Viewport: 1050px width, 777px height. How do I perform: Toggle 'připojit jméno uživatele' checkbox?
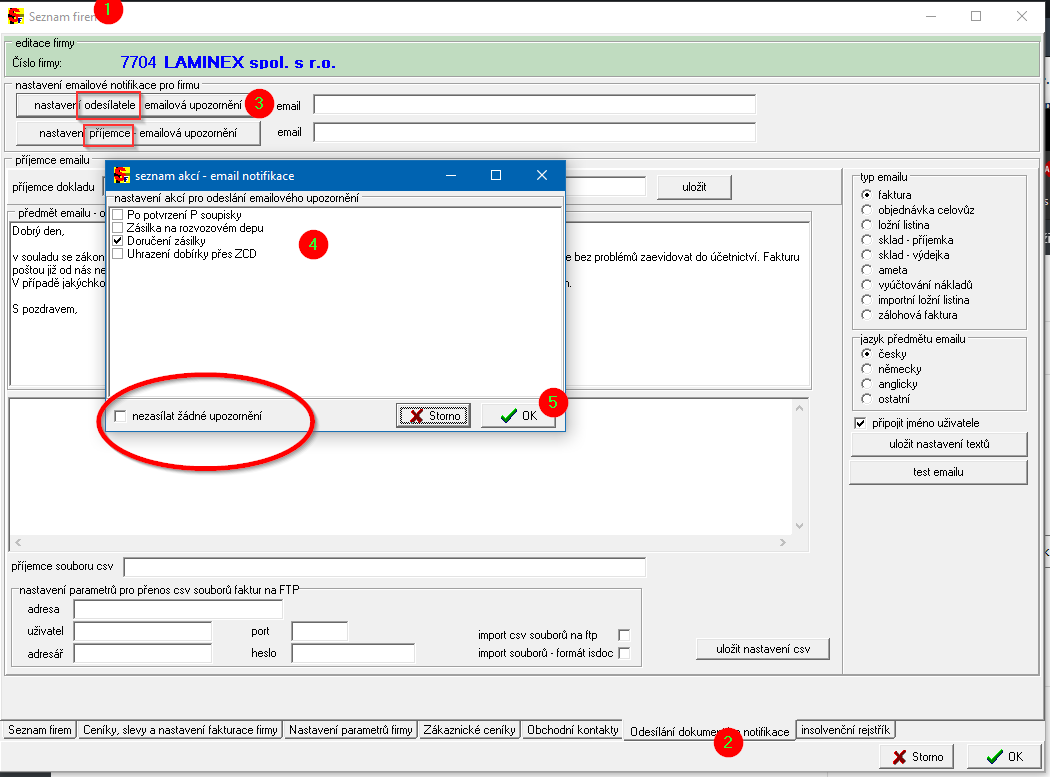click(x=860, y=423)
